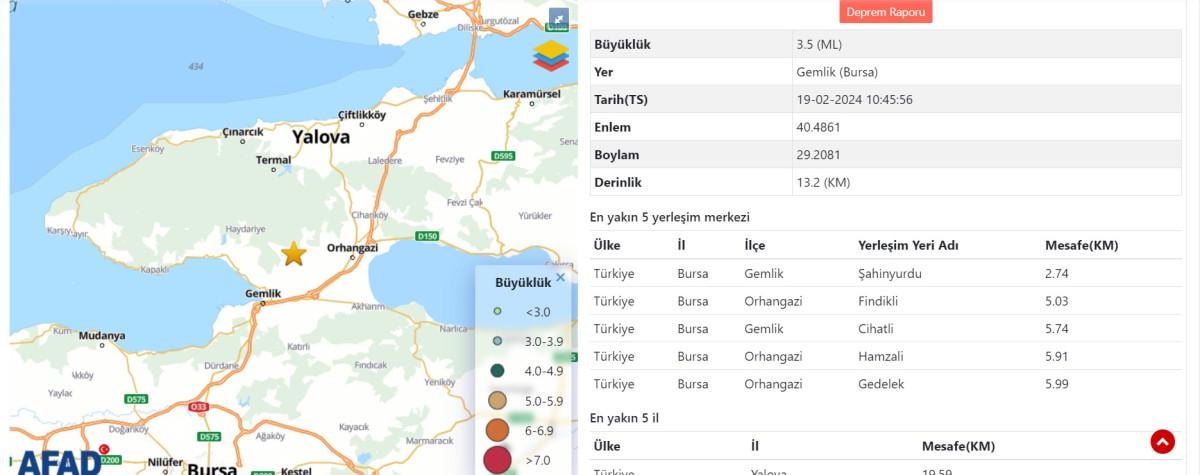Click the İlçe column header
The width and height of the screenshot is (1200, 475).
pyautogui.click(x=755, y=246)
